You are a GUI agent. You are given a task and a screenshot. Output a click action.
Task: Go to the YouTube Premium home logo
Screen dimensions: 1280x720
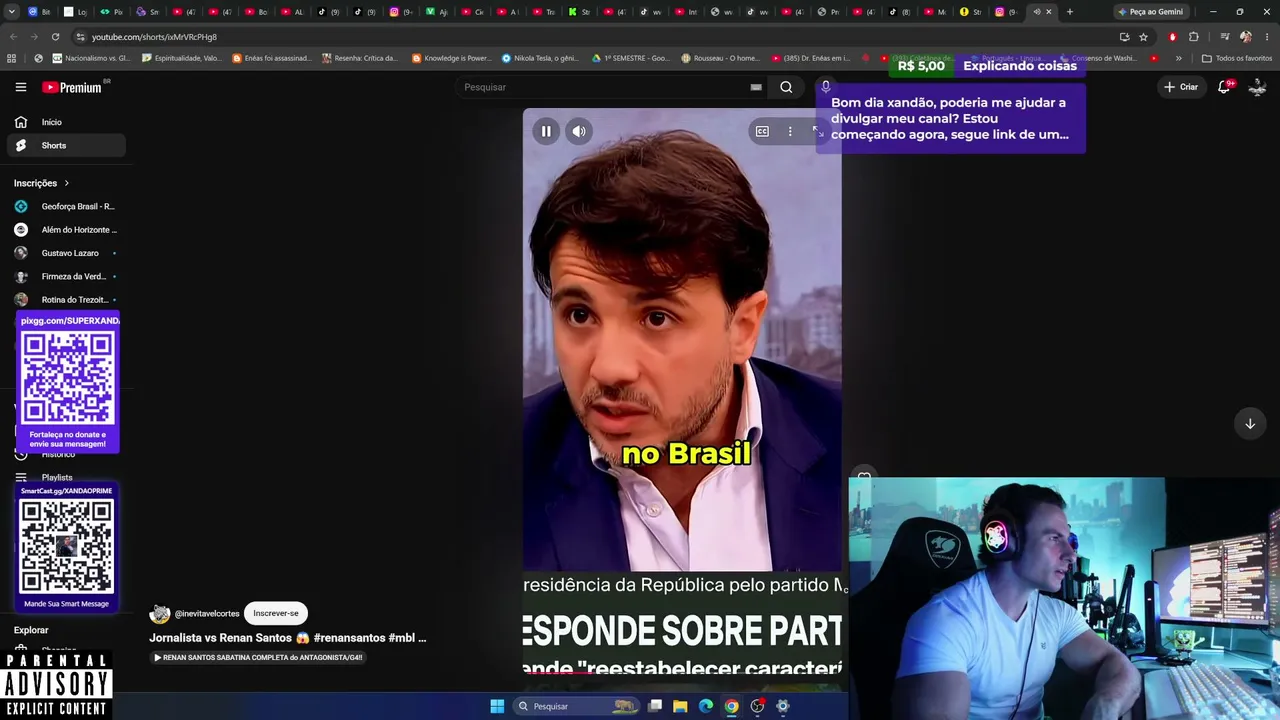coord(72,87)
